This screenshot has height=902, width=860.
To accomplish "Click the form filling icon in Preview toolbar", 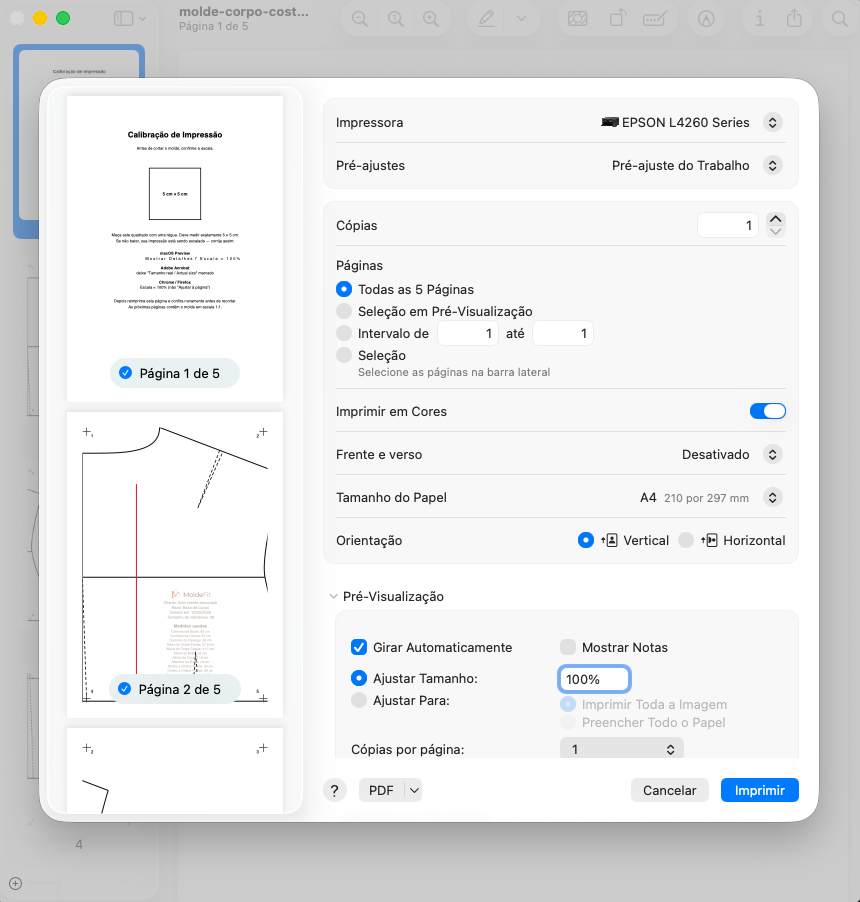I will point(655,19).
